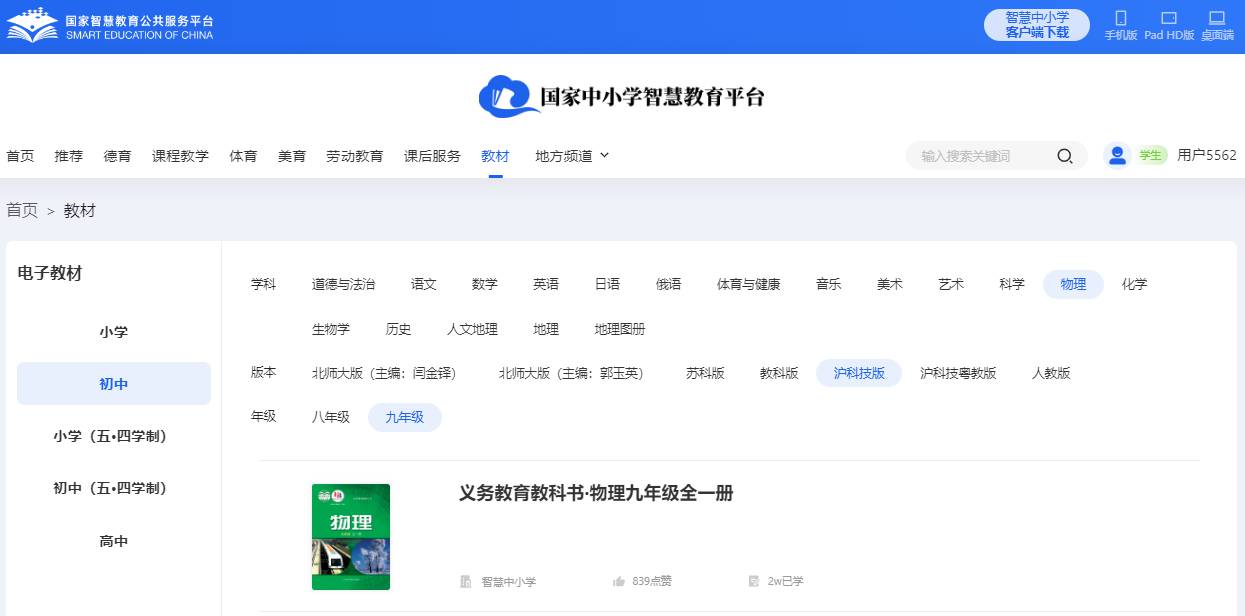This screenshot has width=1245, height=616.
Task: Filter by subject 人文地理
Action: click(472, 329)
